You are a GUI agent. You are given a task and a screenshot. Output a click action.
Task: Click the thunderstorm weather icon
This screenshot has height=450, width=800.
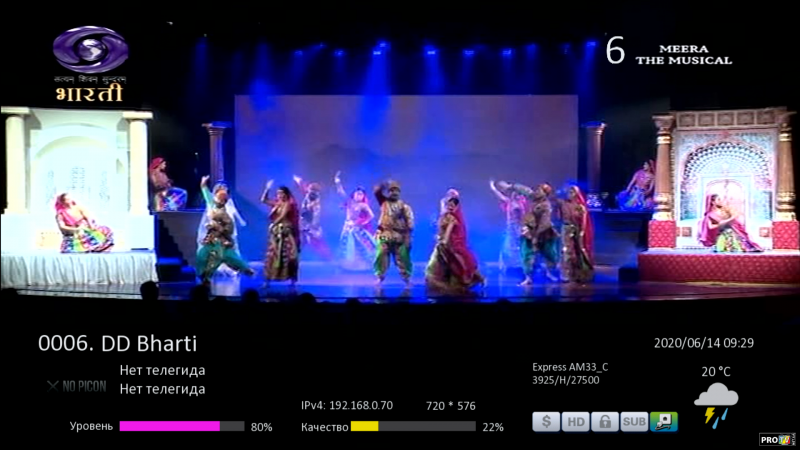715,405
